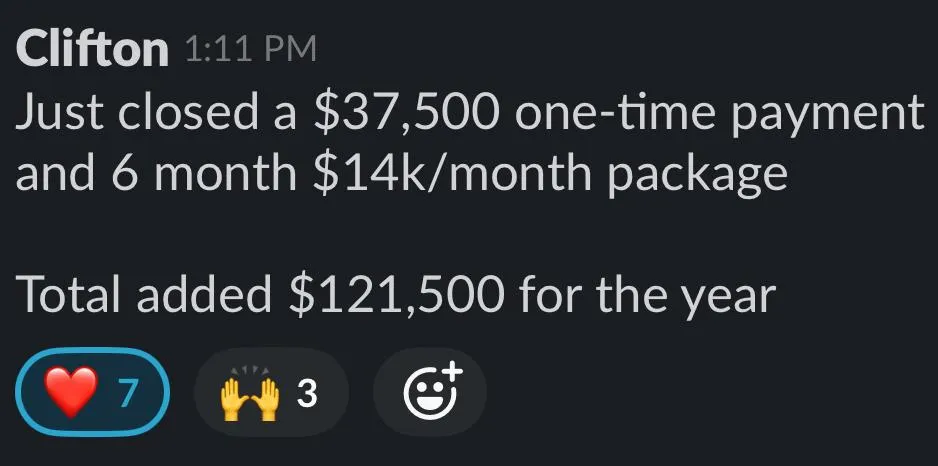The width and height of the screenshot is (938, 466).
Task: Open Clifton's profile from sender name
Action: click(92, 50)
